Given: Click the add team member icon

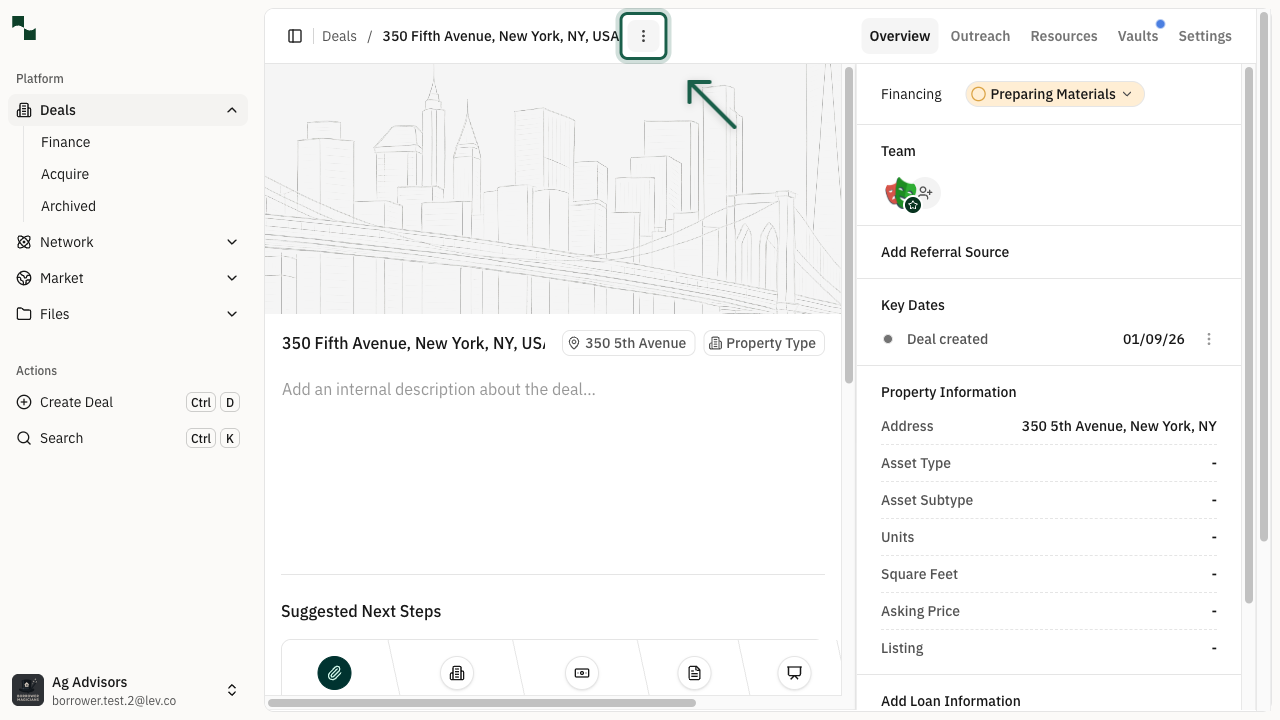Looking at the screenshot, I should (x=926, y=192).
